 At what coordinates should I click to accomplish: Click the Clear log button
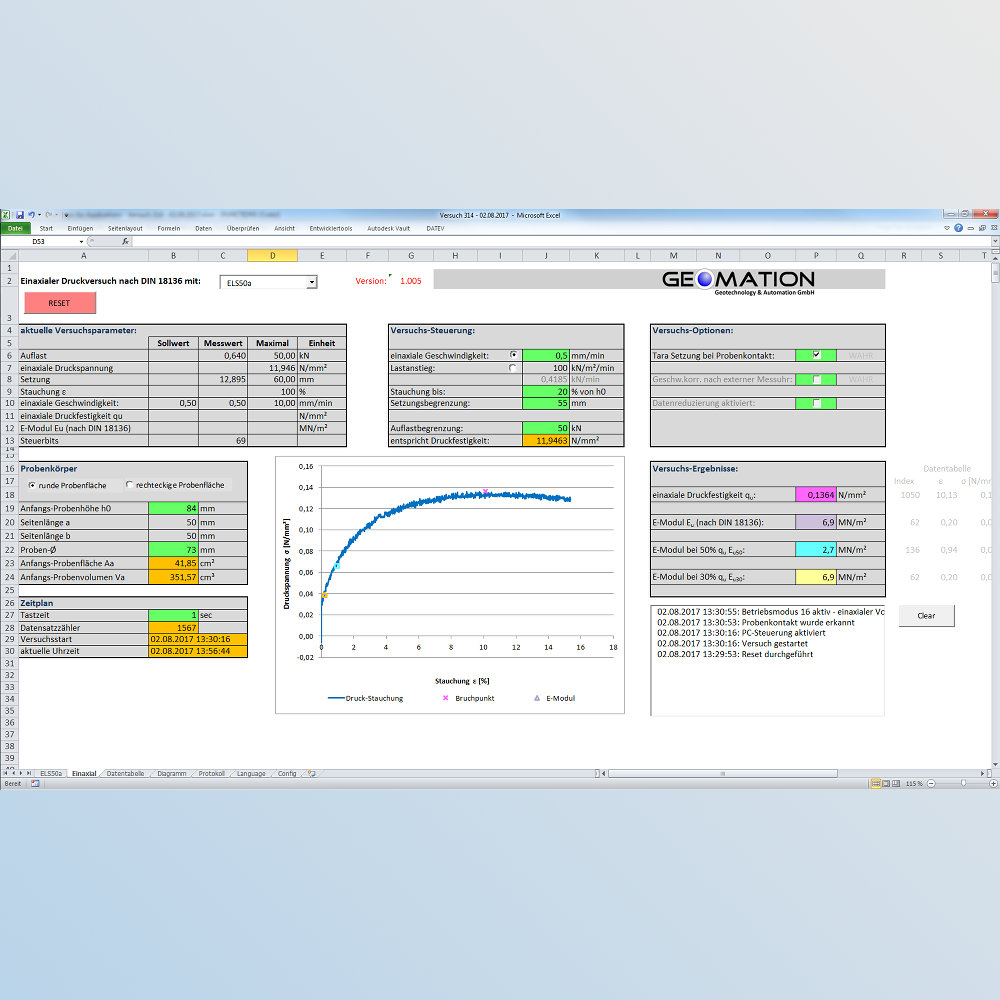coord(926,615)
